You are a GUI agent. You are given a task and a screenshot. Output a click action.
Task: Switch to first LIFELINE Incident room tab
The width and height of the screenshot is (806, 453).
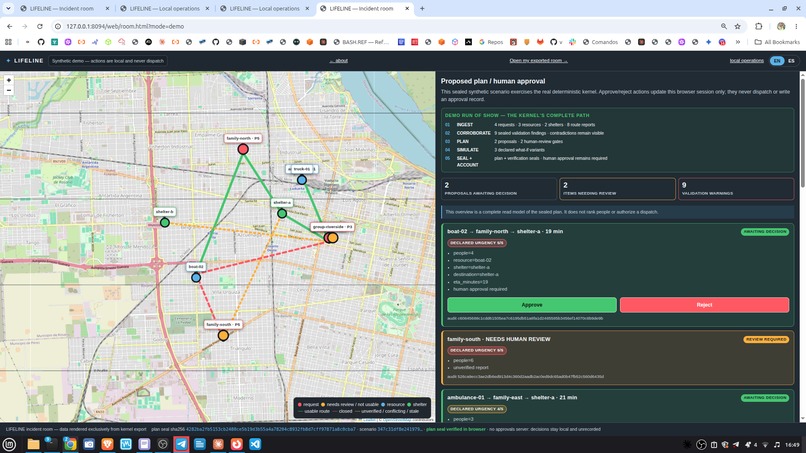[x=62, y=8]
